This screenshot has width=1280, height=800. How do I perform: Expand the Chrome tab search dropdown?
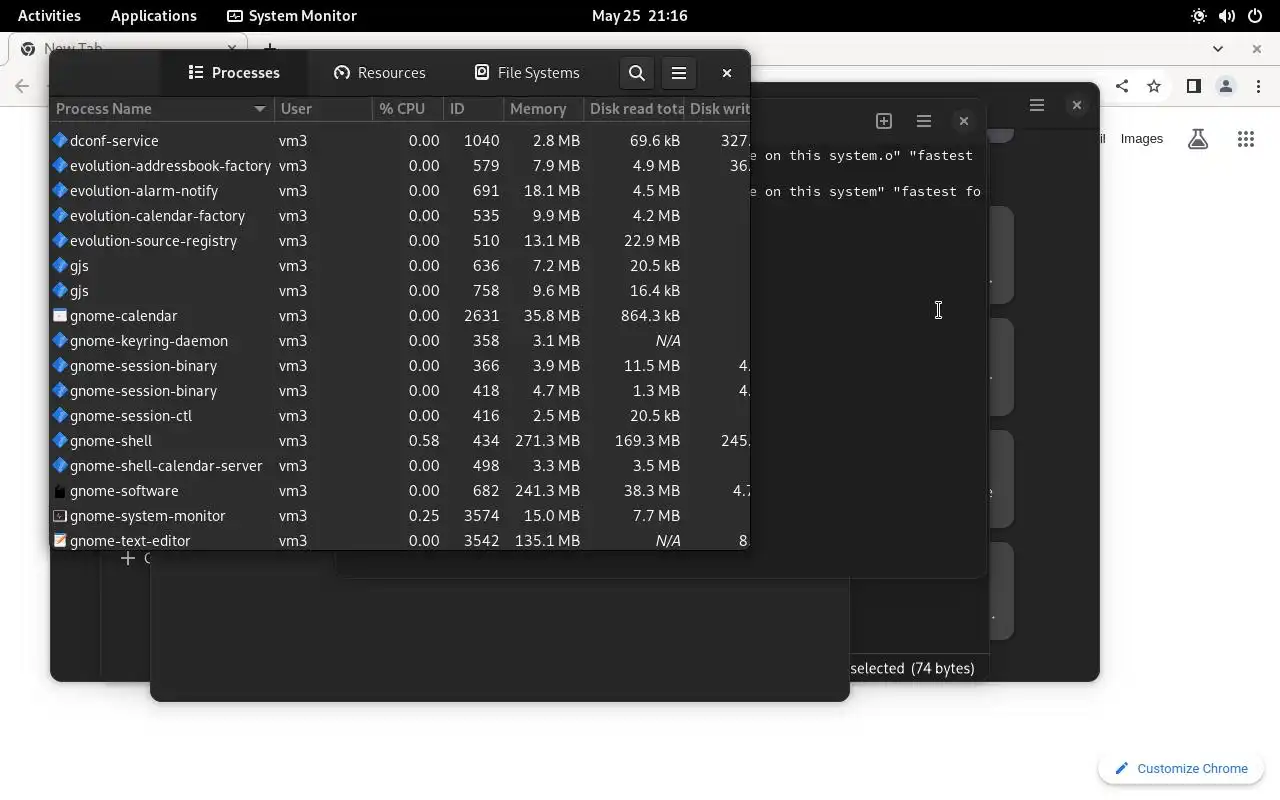(x=1218, y=48)
